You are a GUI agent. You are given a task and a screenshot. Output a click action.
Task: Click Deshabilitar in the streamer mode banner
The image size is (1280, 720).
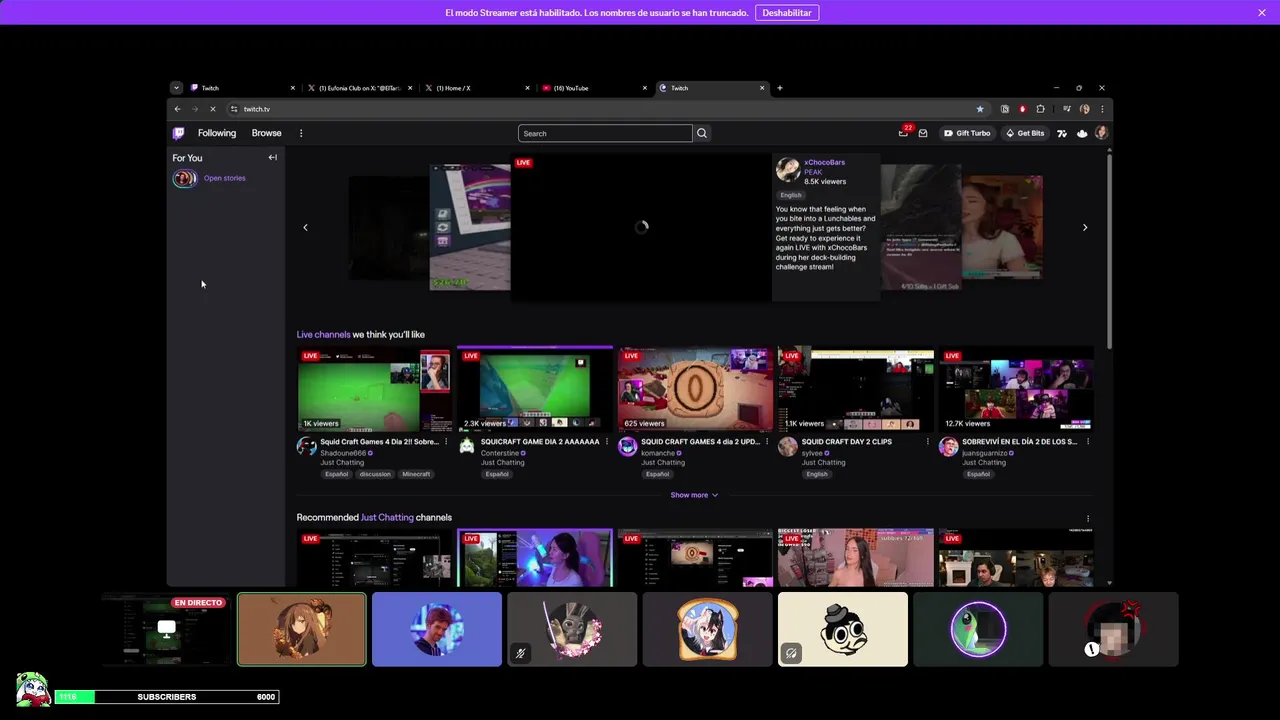pyautogui.click(x=787, y=13)
